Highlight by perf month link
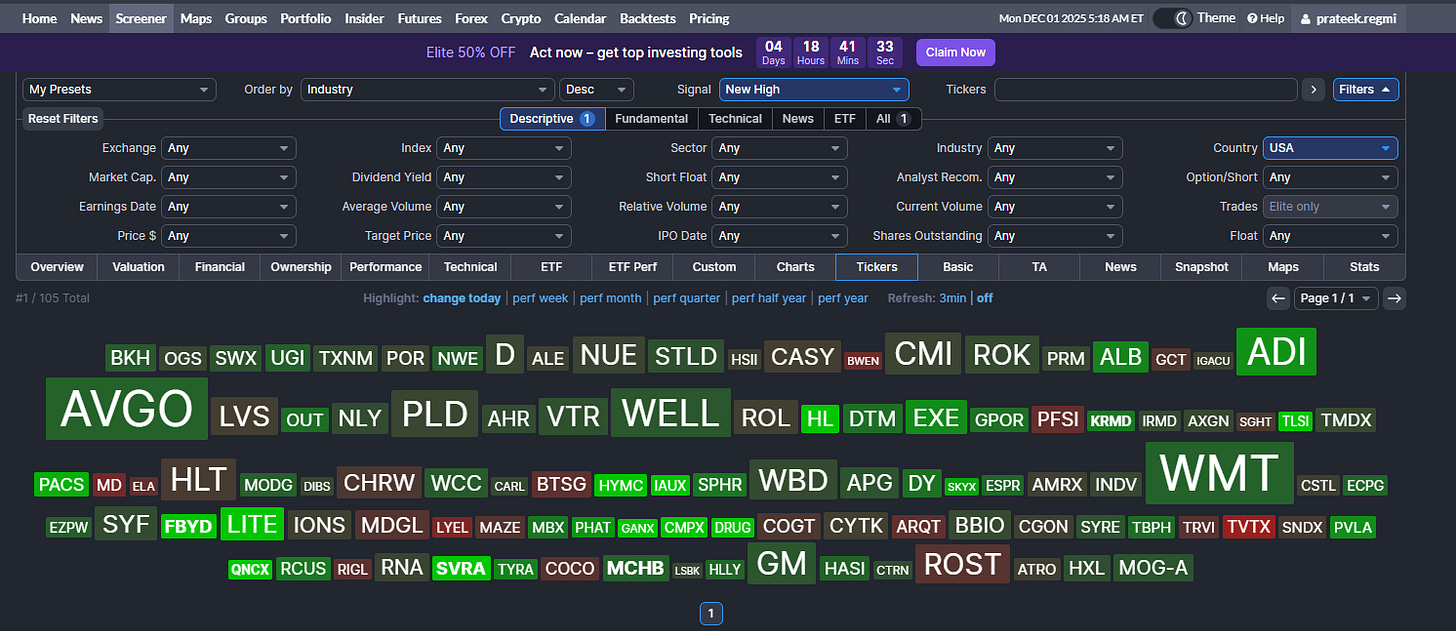The width and height of the screenshot is (1456, 631). pos(610,298)
